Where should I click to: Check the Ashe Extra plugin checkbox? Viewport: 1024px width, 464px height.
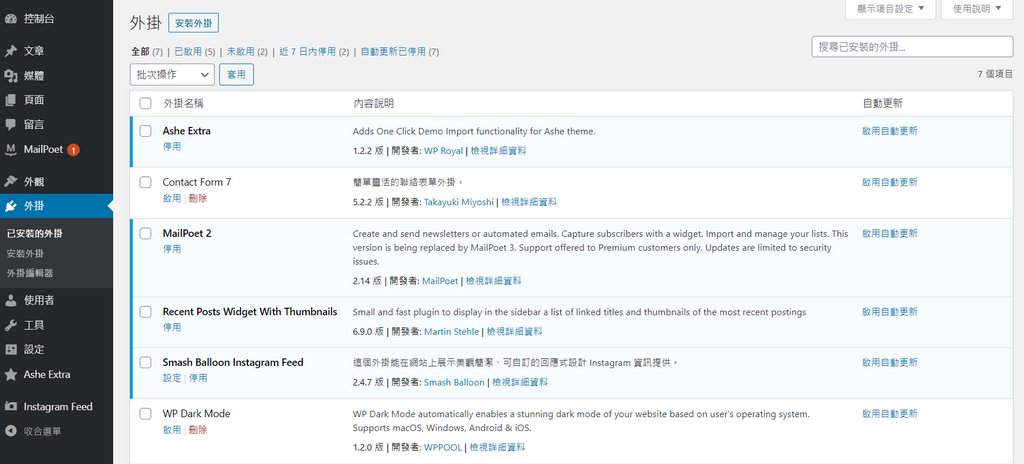click(x=145, y=131)
